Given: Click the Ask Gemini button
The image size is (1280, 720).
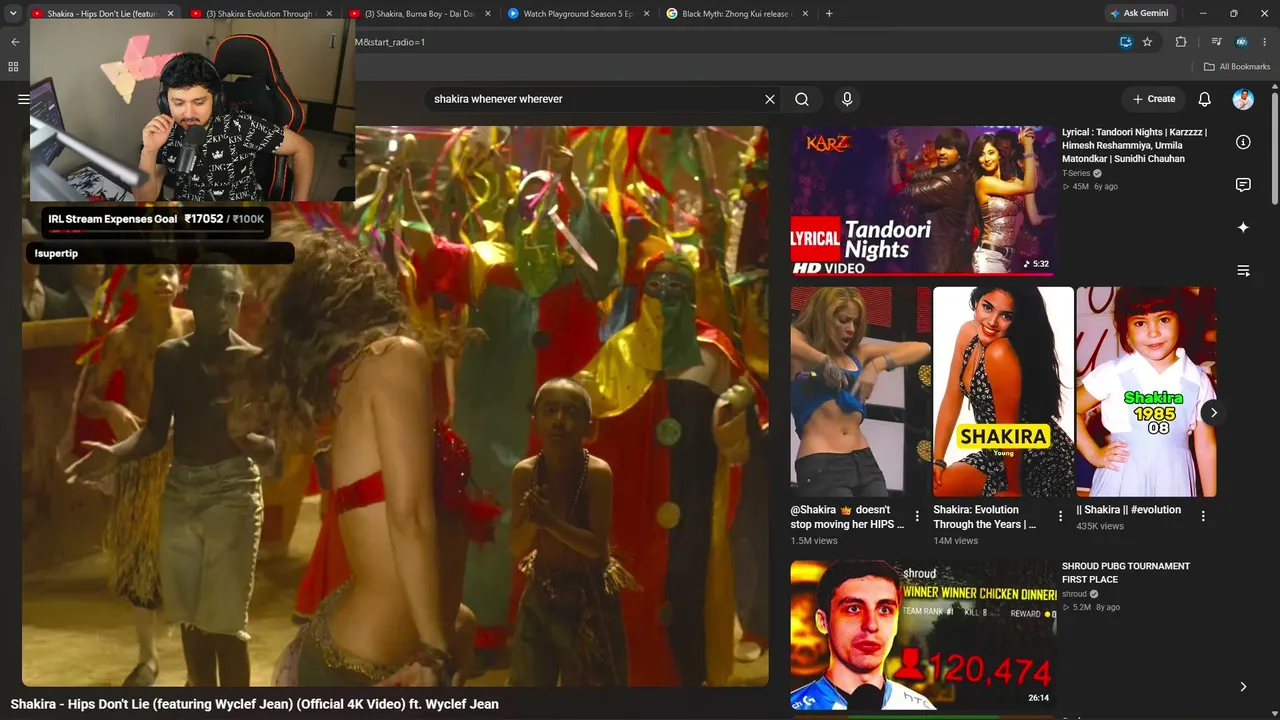Looking at the screenshot, I should coord(1138,13).
